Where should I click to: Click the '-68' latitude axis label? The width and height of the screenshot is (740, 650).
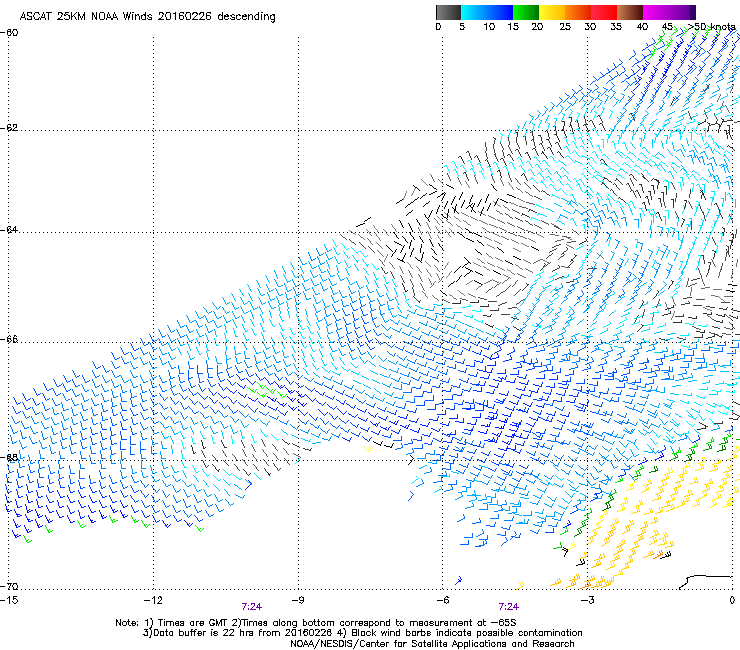coord(9,457)
